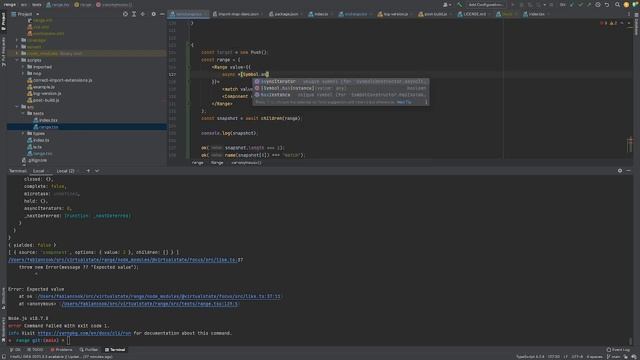This screenshot has width=640, height=360.
Task: Open the like.ts:37:11 stack trace link
Action: (160, 296)
